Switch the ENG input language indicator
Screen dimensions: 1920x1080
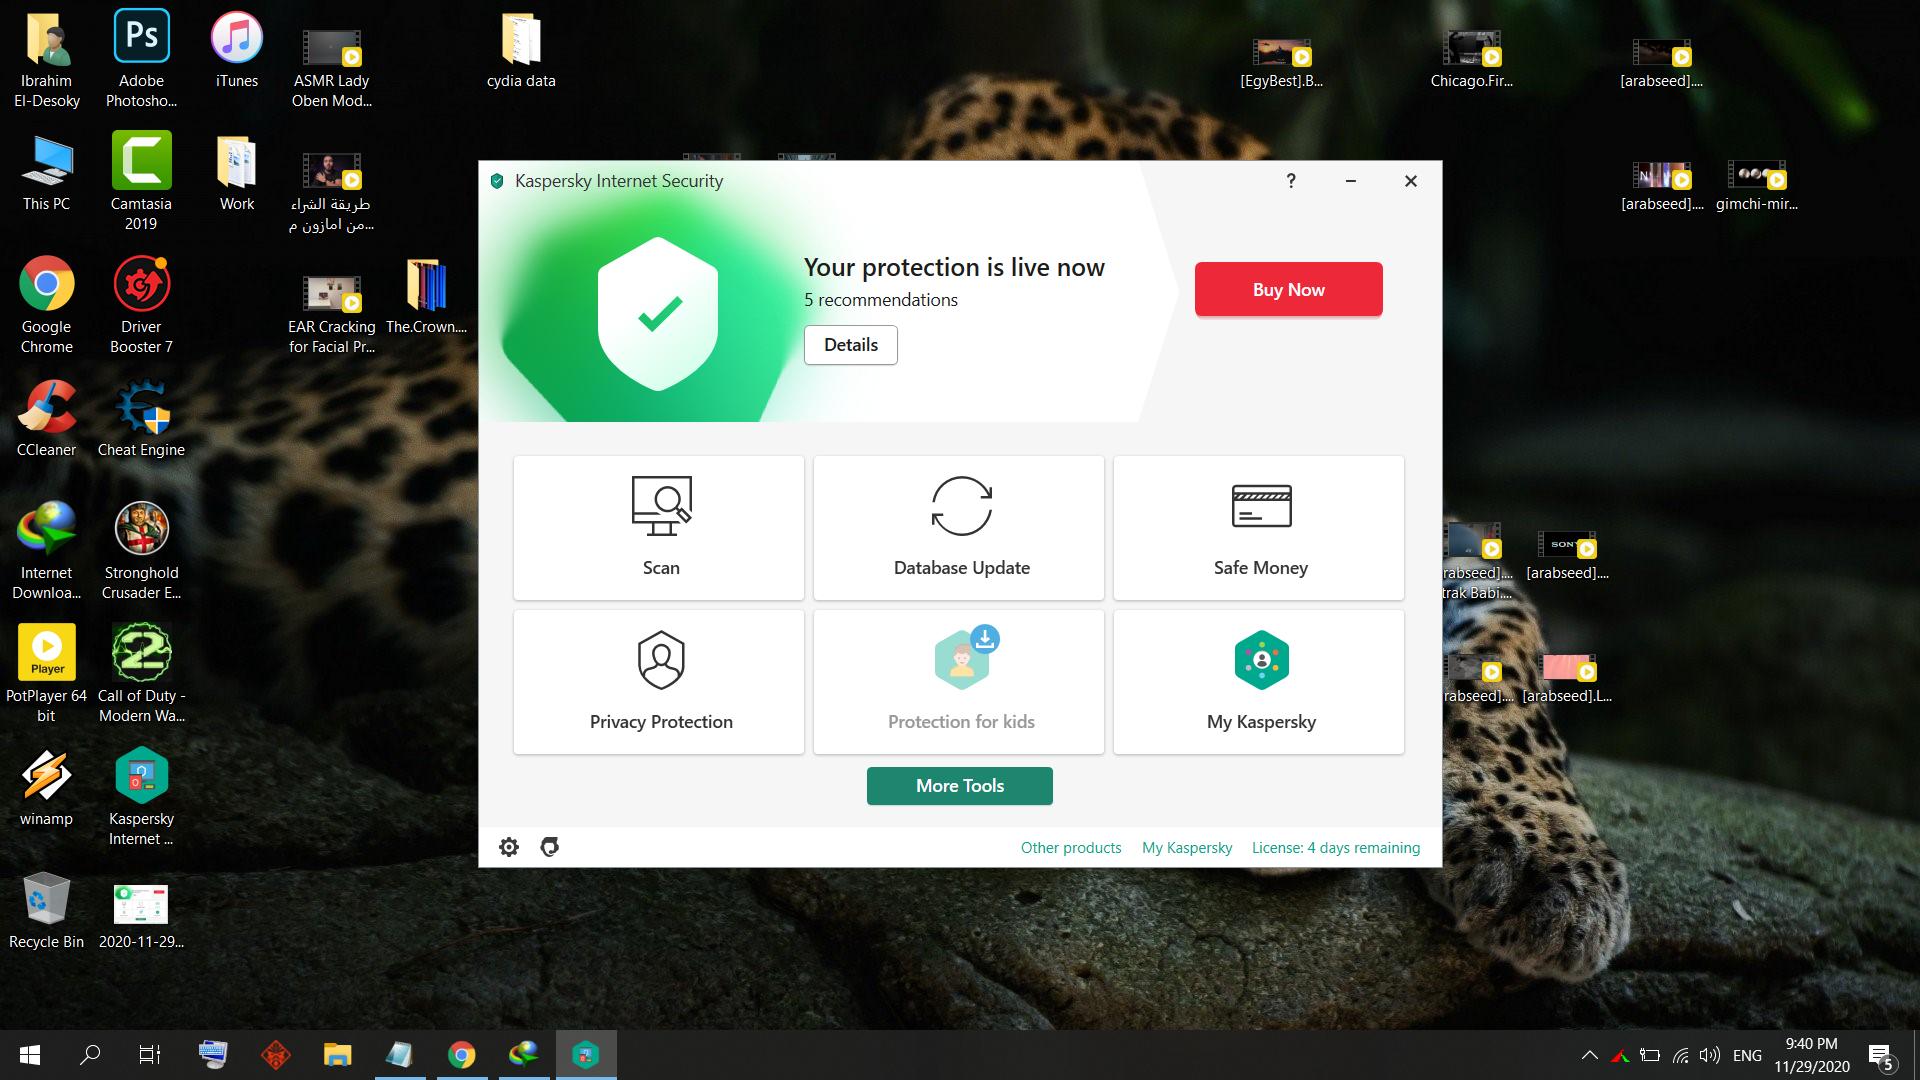tap(1747, 1055)
